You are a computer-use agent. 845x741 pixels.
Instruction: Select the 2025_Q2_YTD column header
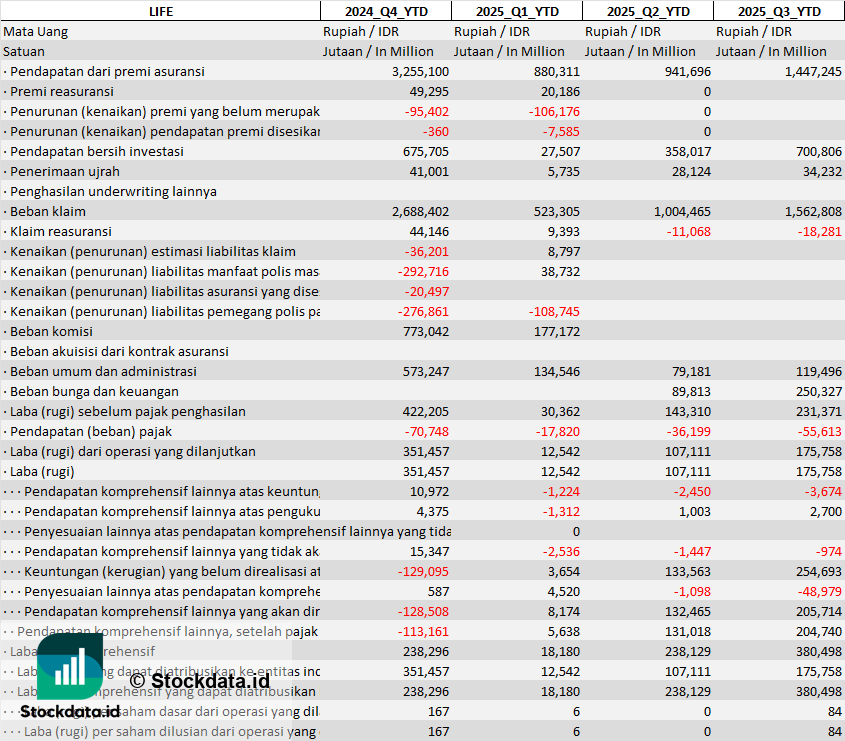(x=648, y=11)
